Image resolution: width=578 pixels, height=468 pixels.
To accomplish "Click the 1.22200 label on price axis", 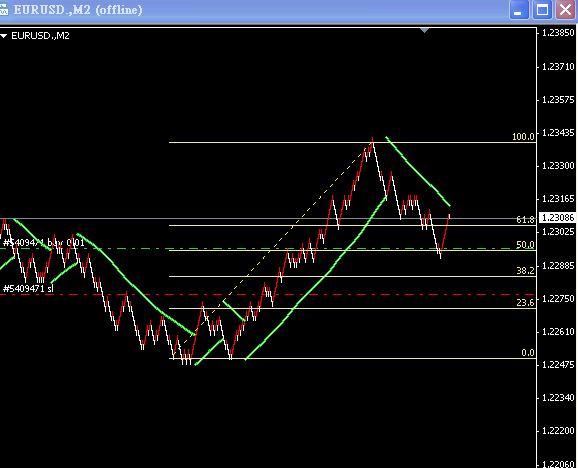I will click(x=558, y=431).
